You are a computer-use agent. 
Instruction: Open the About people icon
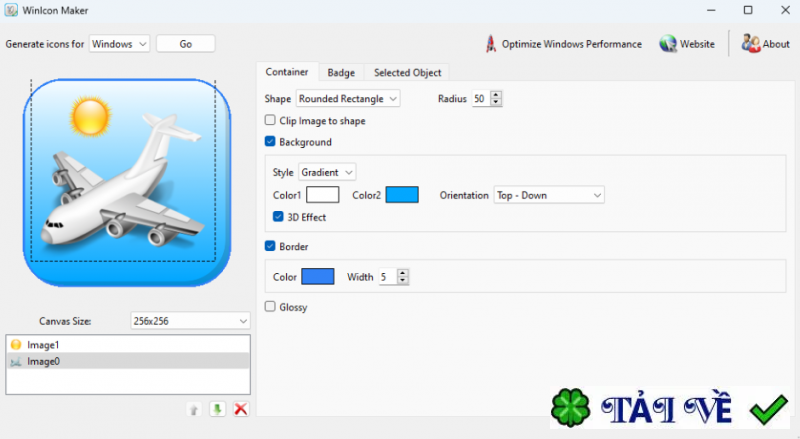(751, 44)
